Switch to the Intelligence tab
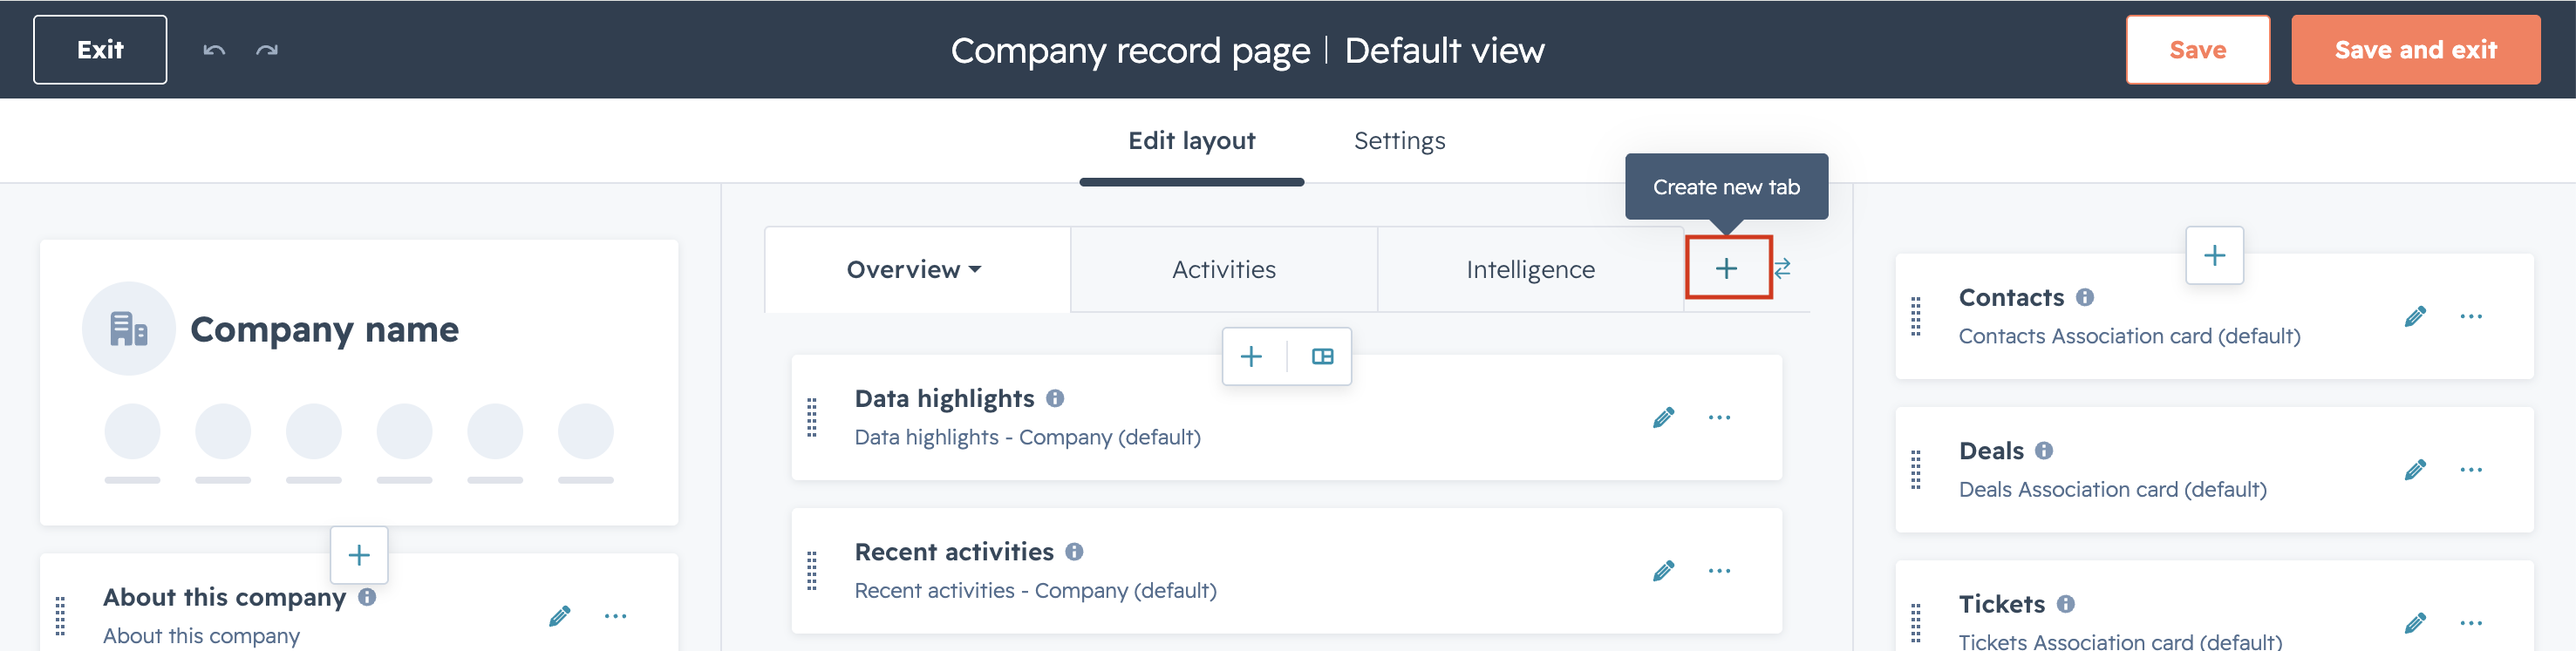Image resolution: width=2576 pixels, height=651 pixels. [x=1530, y=270]
